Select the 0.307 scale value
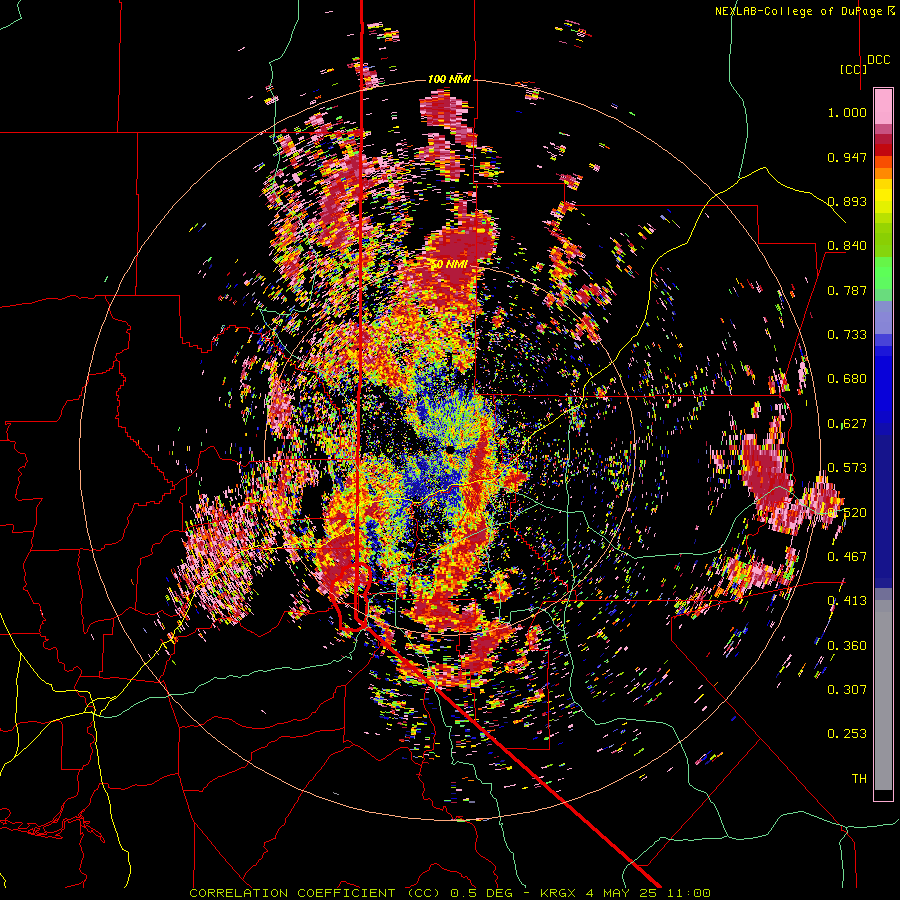 point(847,690)
